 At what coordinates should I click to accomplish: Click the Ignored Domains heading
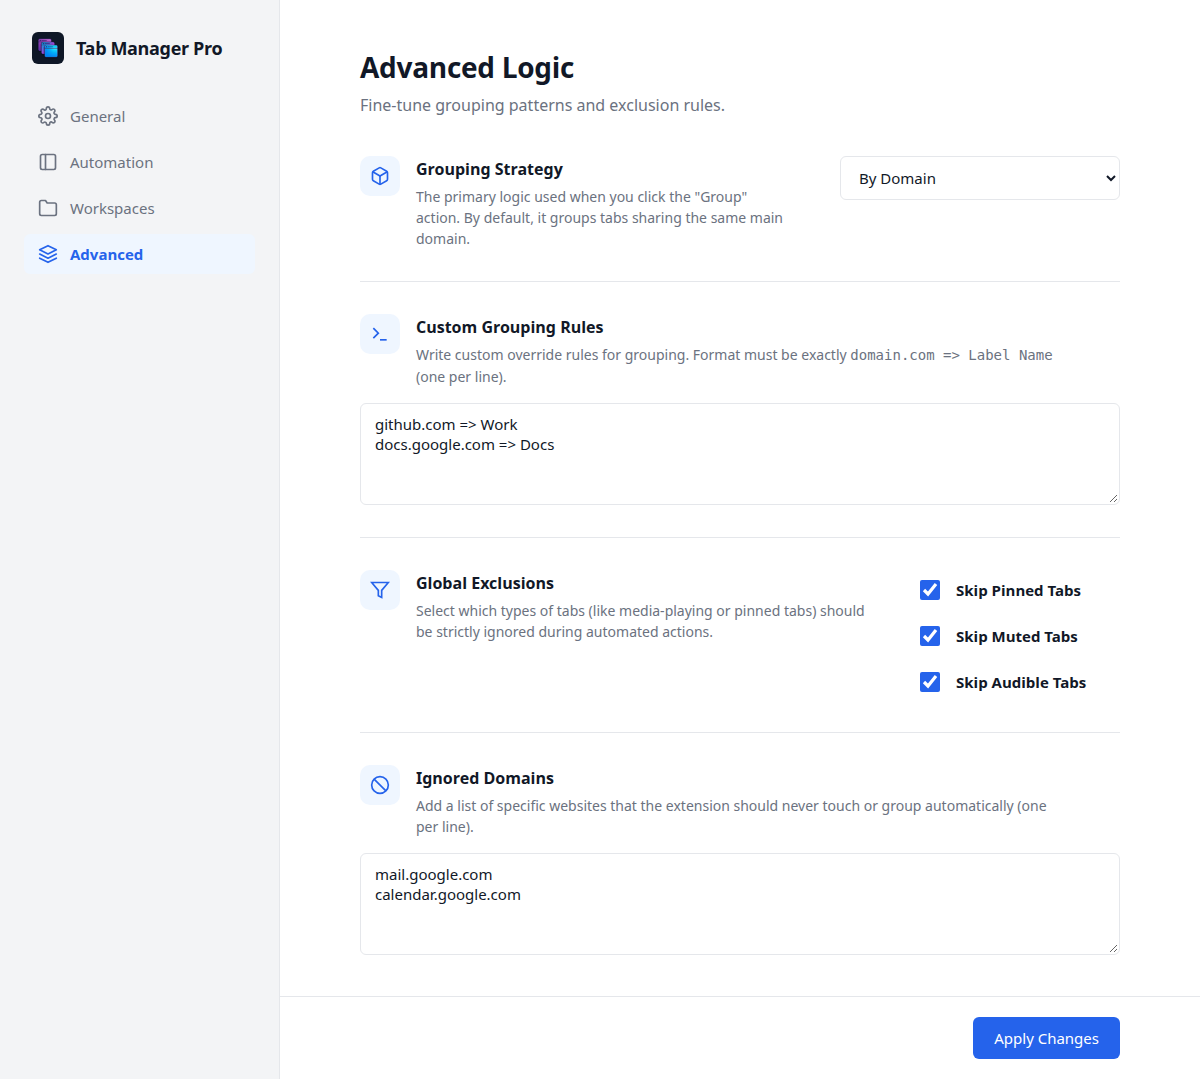[x=485, y=778]
